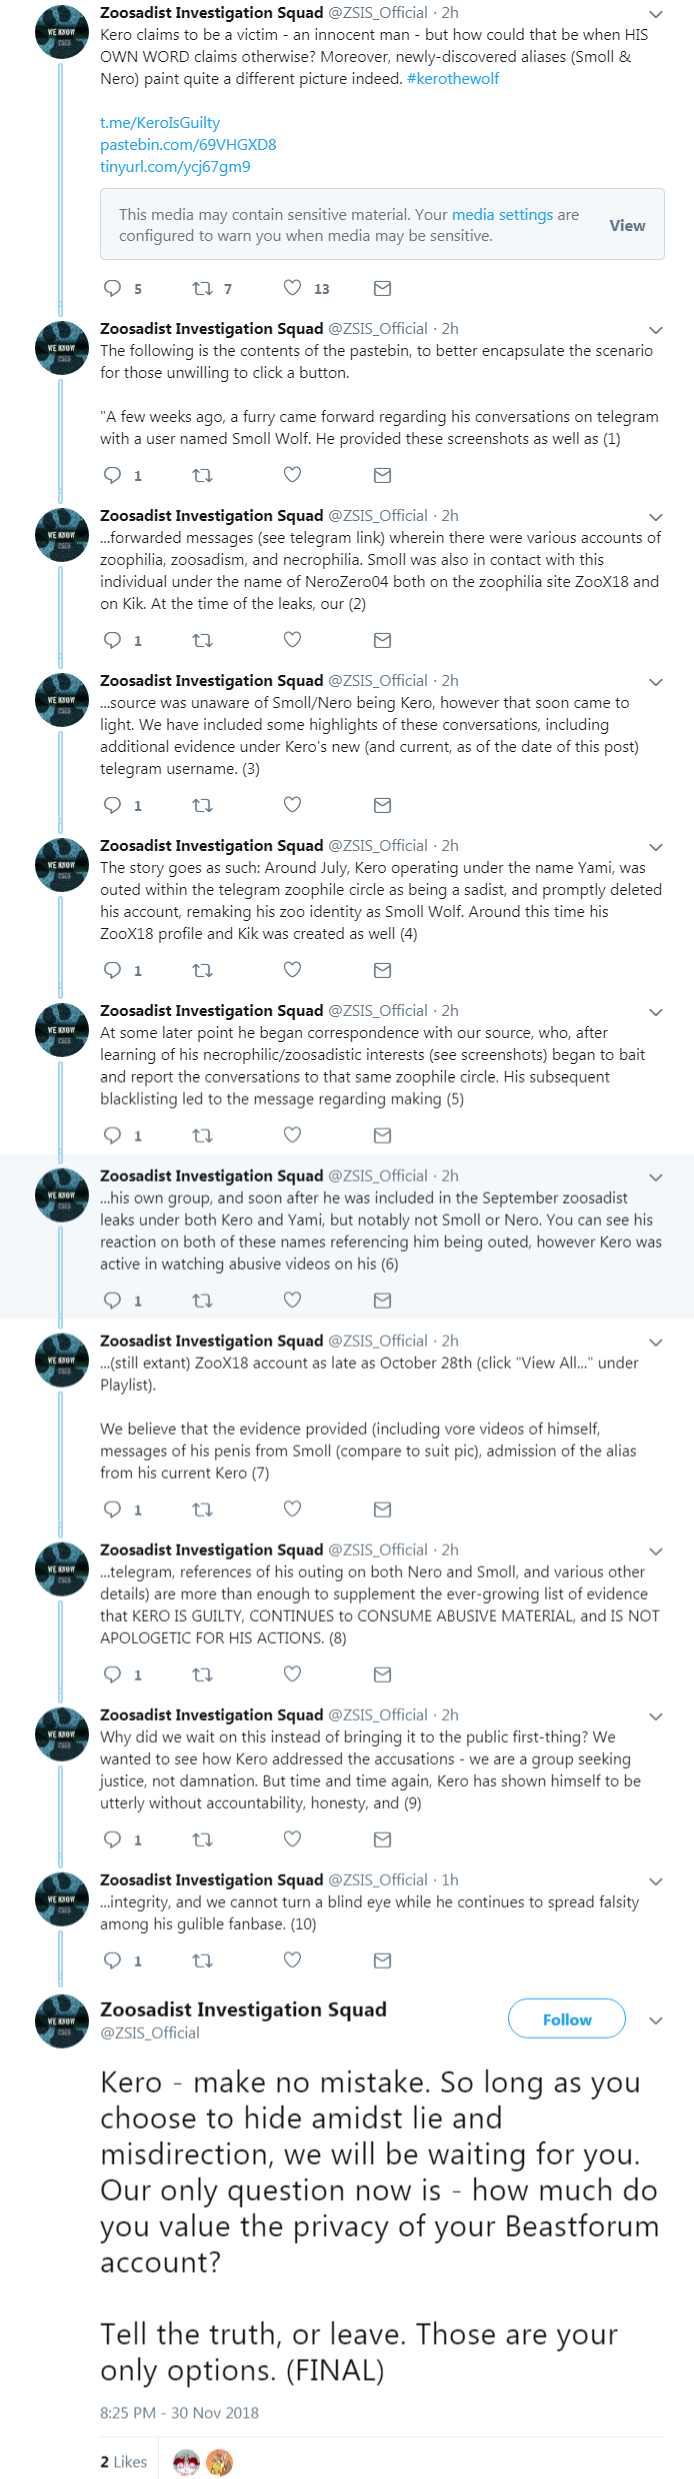
Task: Retweet the tweet ending with (2)
Action: 202,640
